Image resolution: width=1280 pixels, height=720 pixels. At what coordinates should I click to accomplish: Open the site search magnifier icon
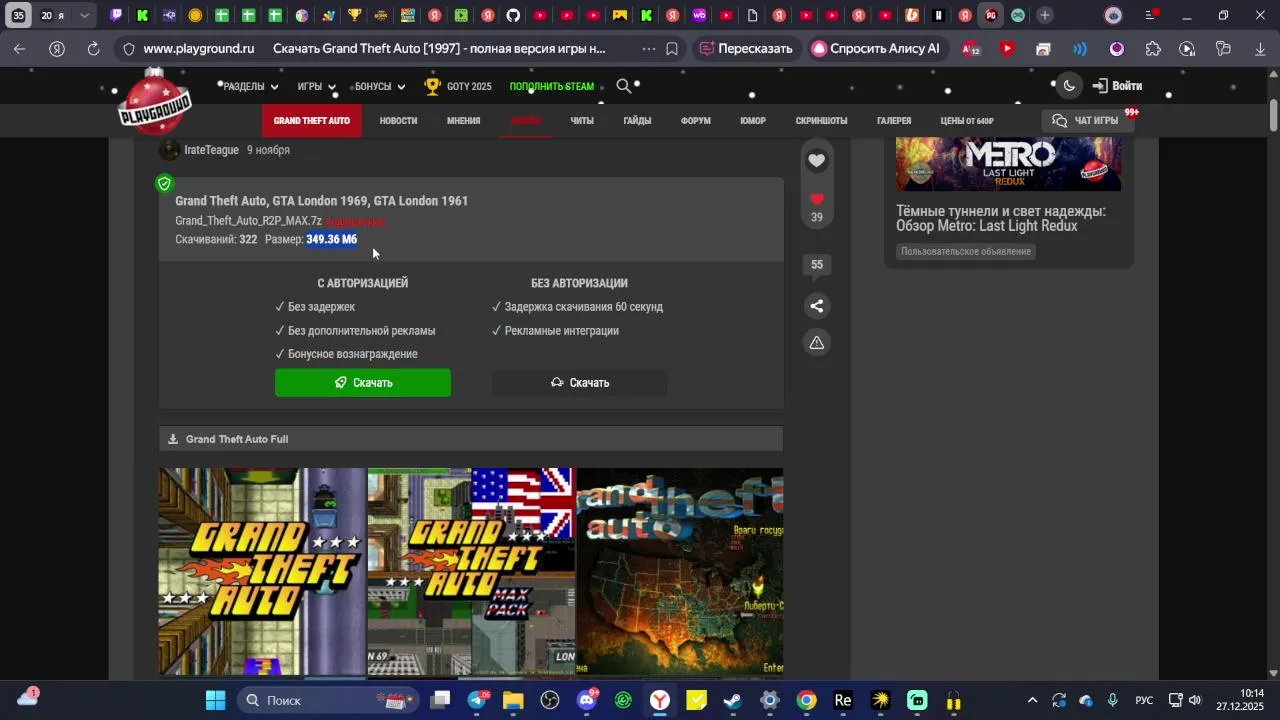pos(624,86)
